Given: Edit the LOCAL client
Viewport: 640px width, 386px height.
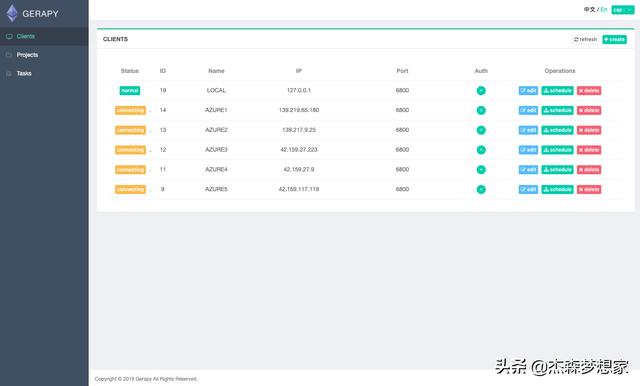Looking at the screenshot, I should click(x=528, y=91).
